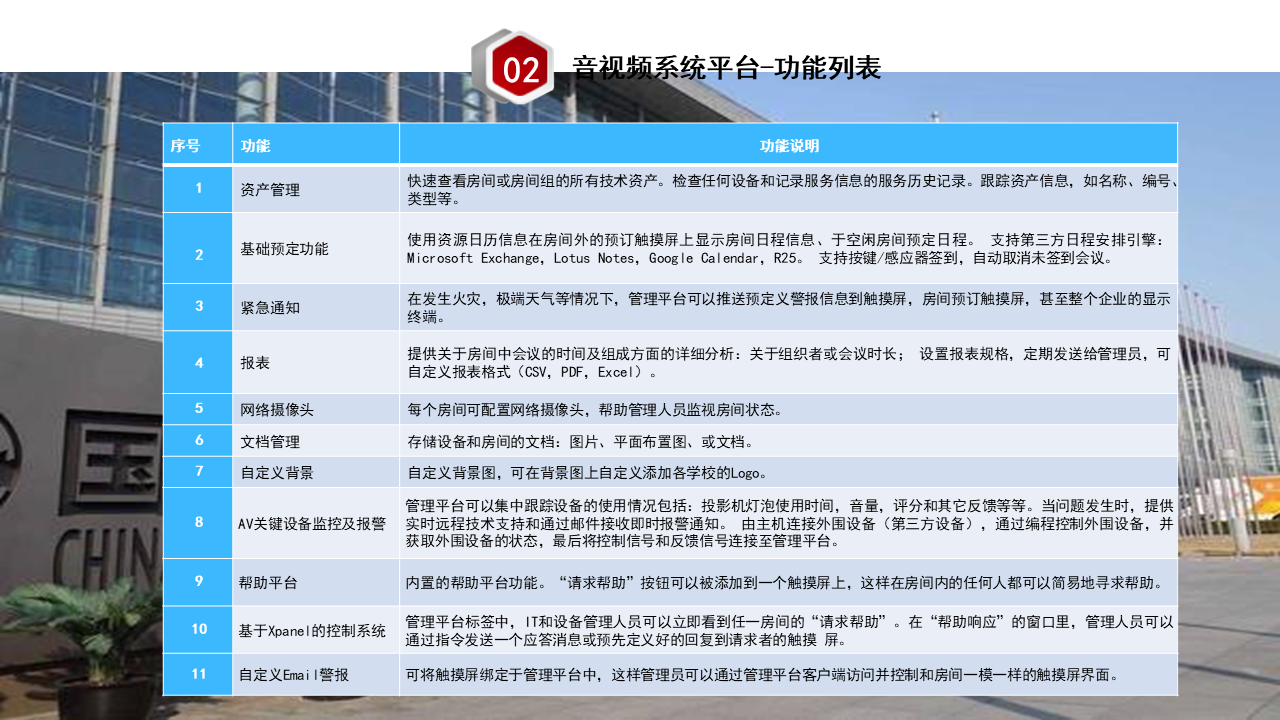Select the 资产管理 function cell
Screen dimensions: 1280x720
tap(270, 190)
